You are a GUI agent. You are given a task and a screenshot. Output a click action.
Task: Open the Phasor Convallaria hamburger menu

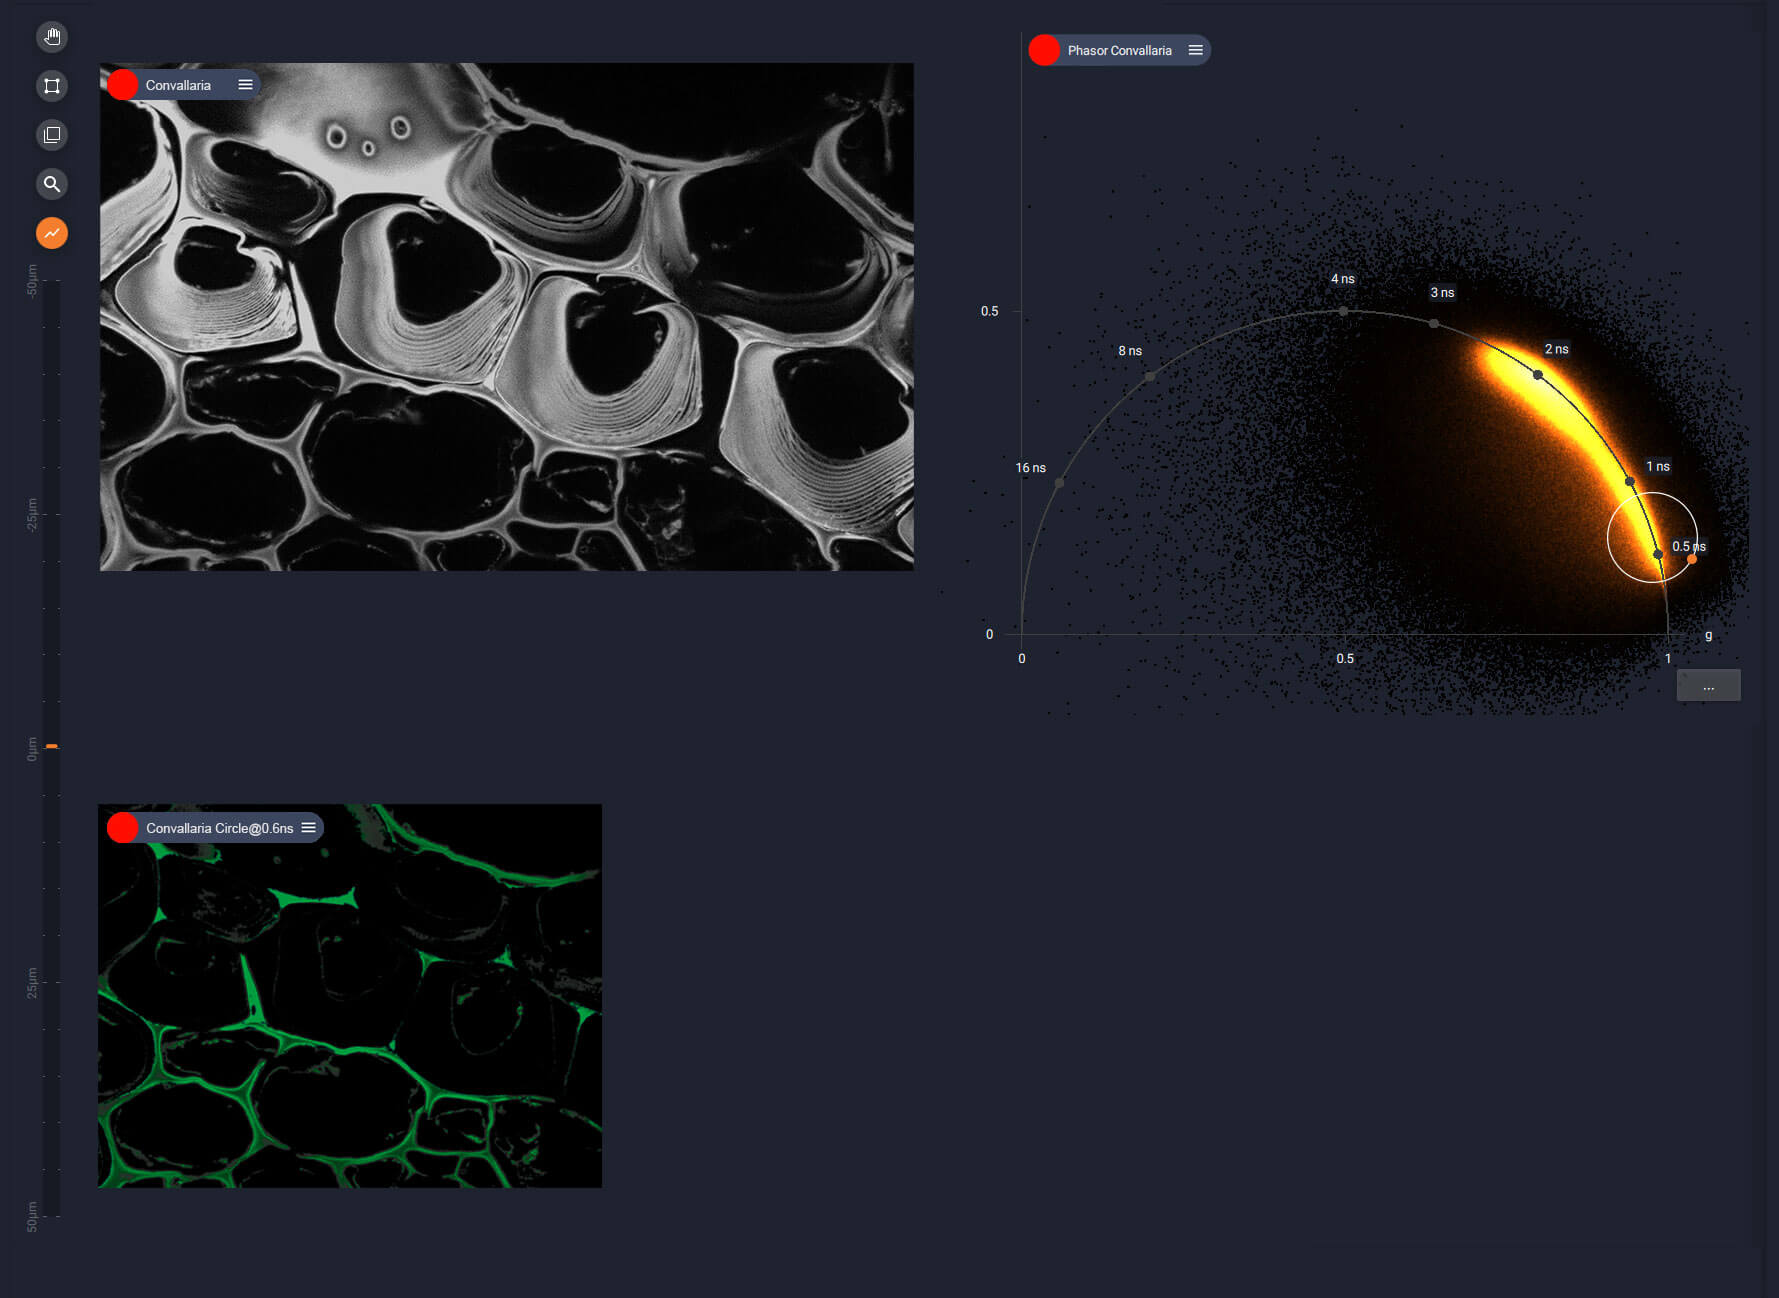click(1195, 50)
